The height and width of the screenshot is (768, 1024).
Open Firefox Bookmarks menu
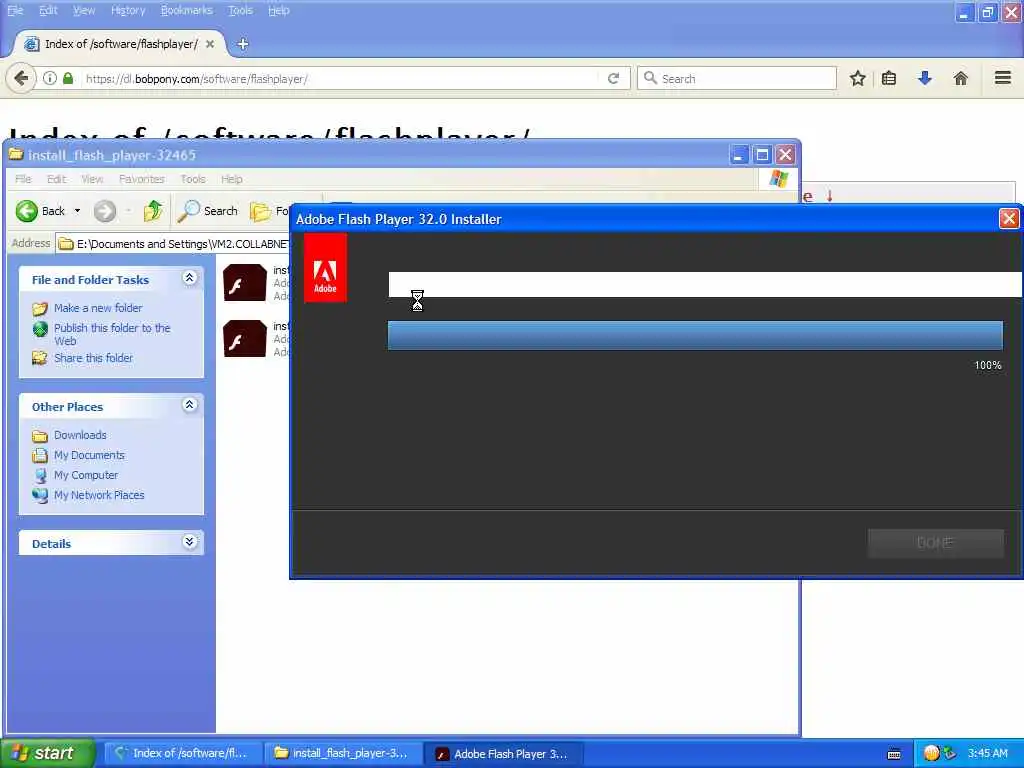187,10
